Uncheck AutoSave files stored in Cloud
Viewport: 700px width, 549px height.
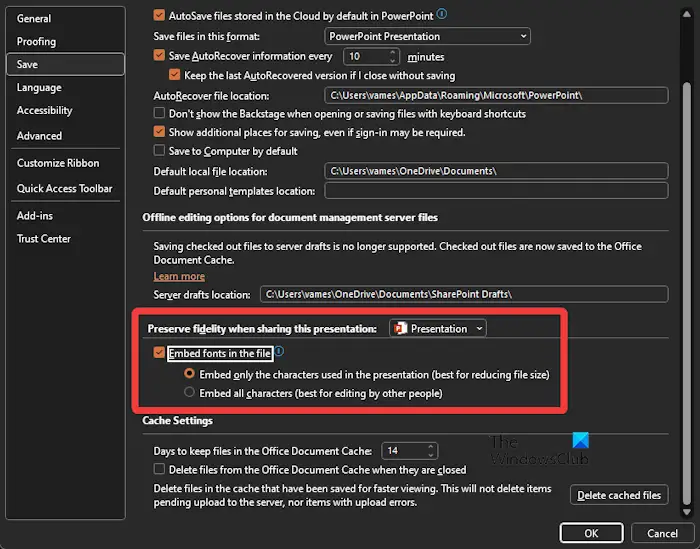click(159, 15)
